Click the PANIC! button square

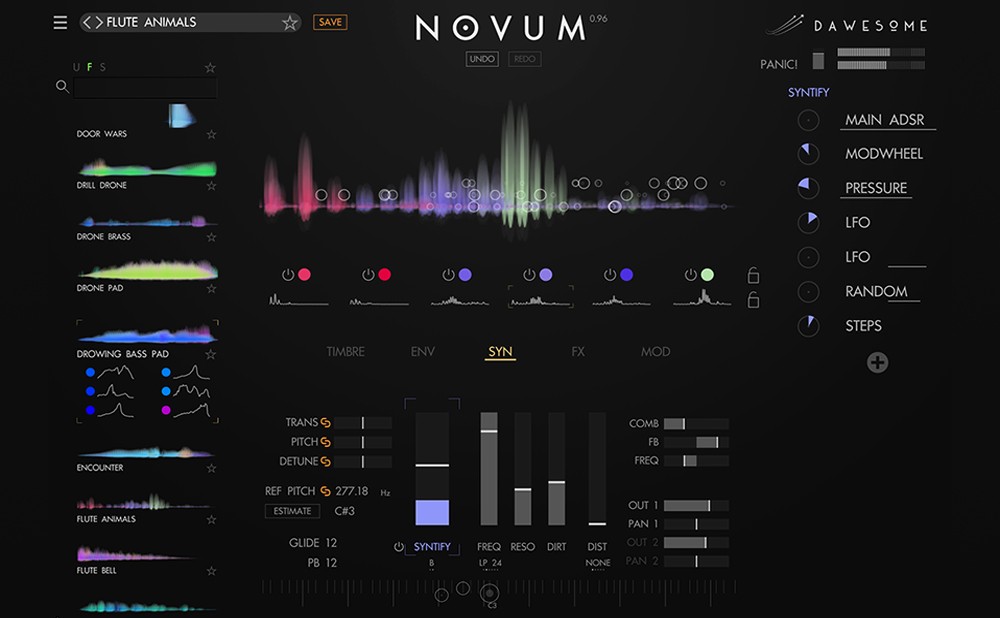point(818,61)
